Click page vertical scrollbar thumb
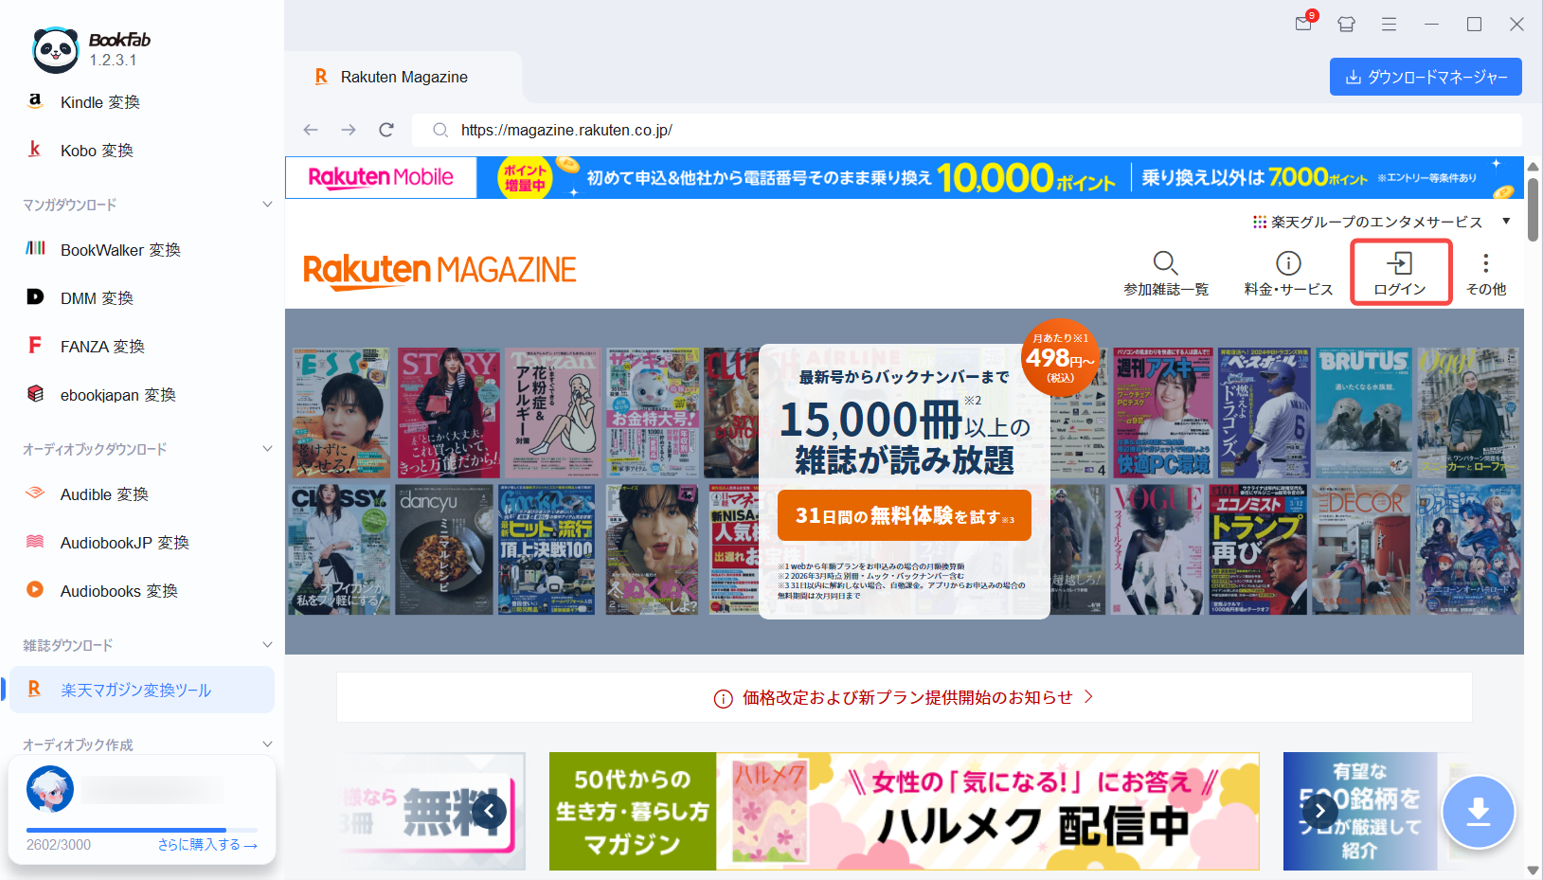 (1533, 208)
